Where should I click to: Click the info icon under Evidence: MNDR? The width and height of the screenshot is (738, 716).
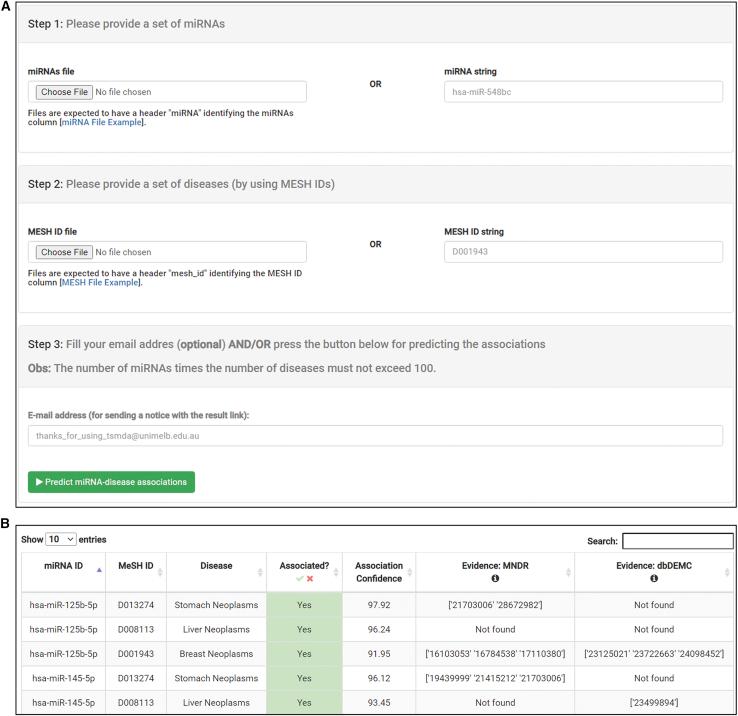[496, 578]
